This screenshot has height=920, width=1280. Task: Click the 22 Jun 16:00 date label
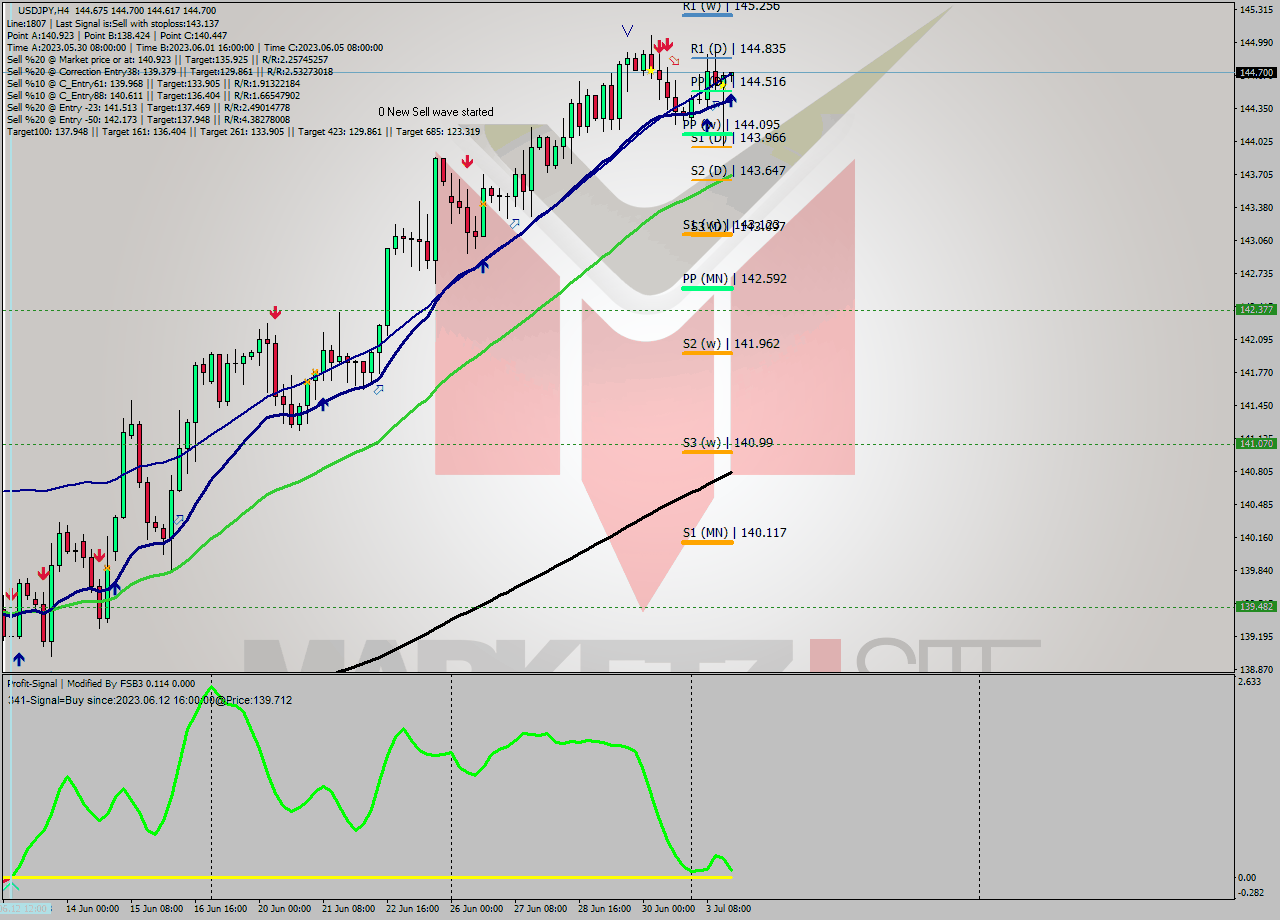point(412,909)
